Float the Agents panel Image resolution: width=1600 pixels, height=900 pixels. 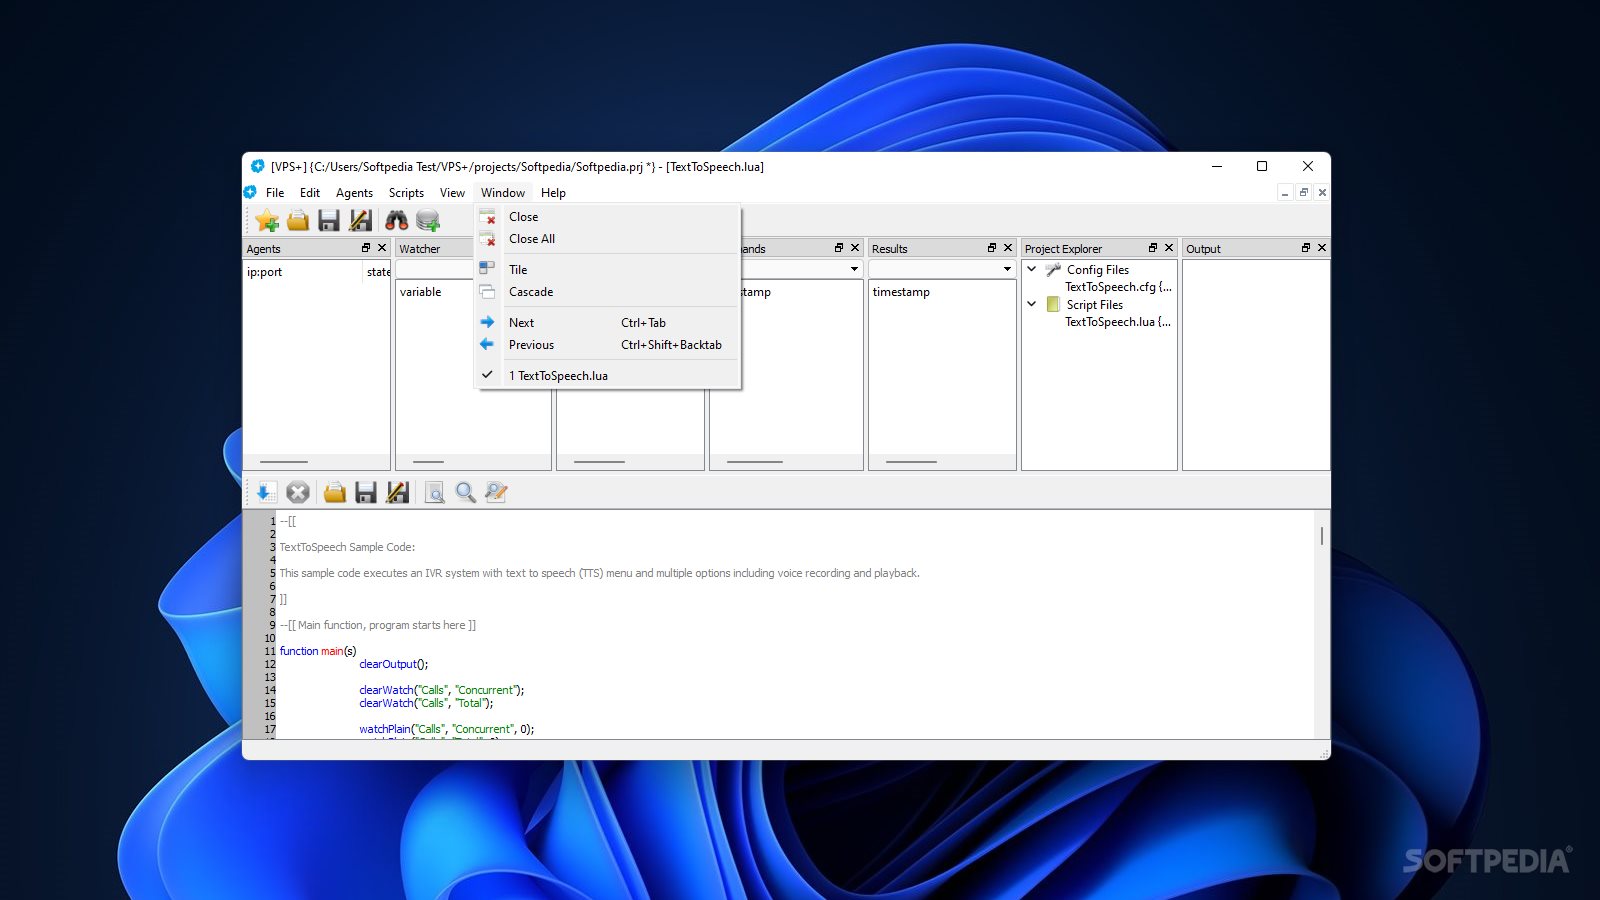pos(366,248)
